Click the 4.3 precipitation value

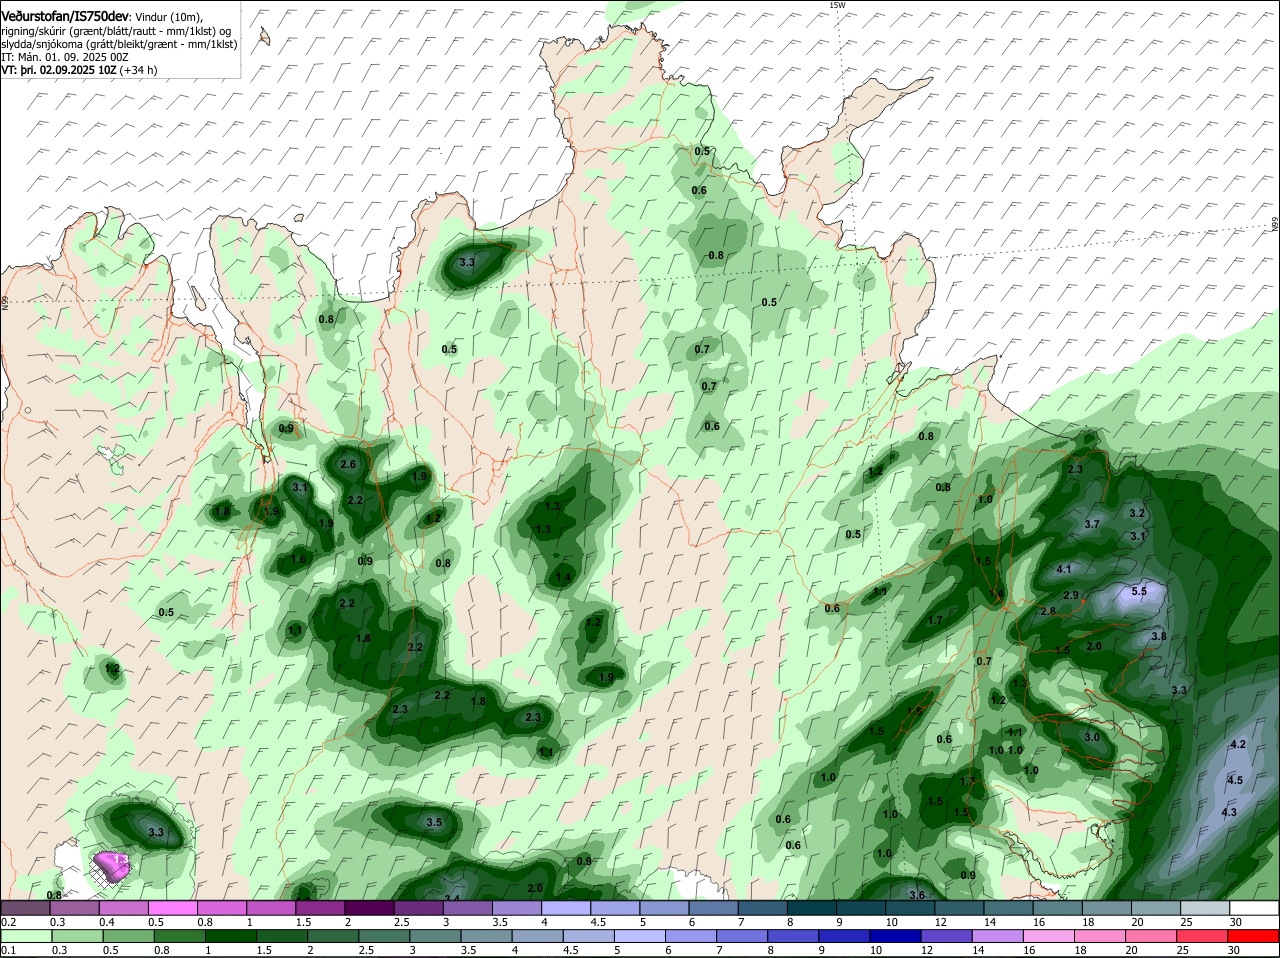pyautogui.click(x=1230, y=812)
